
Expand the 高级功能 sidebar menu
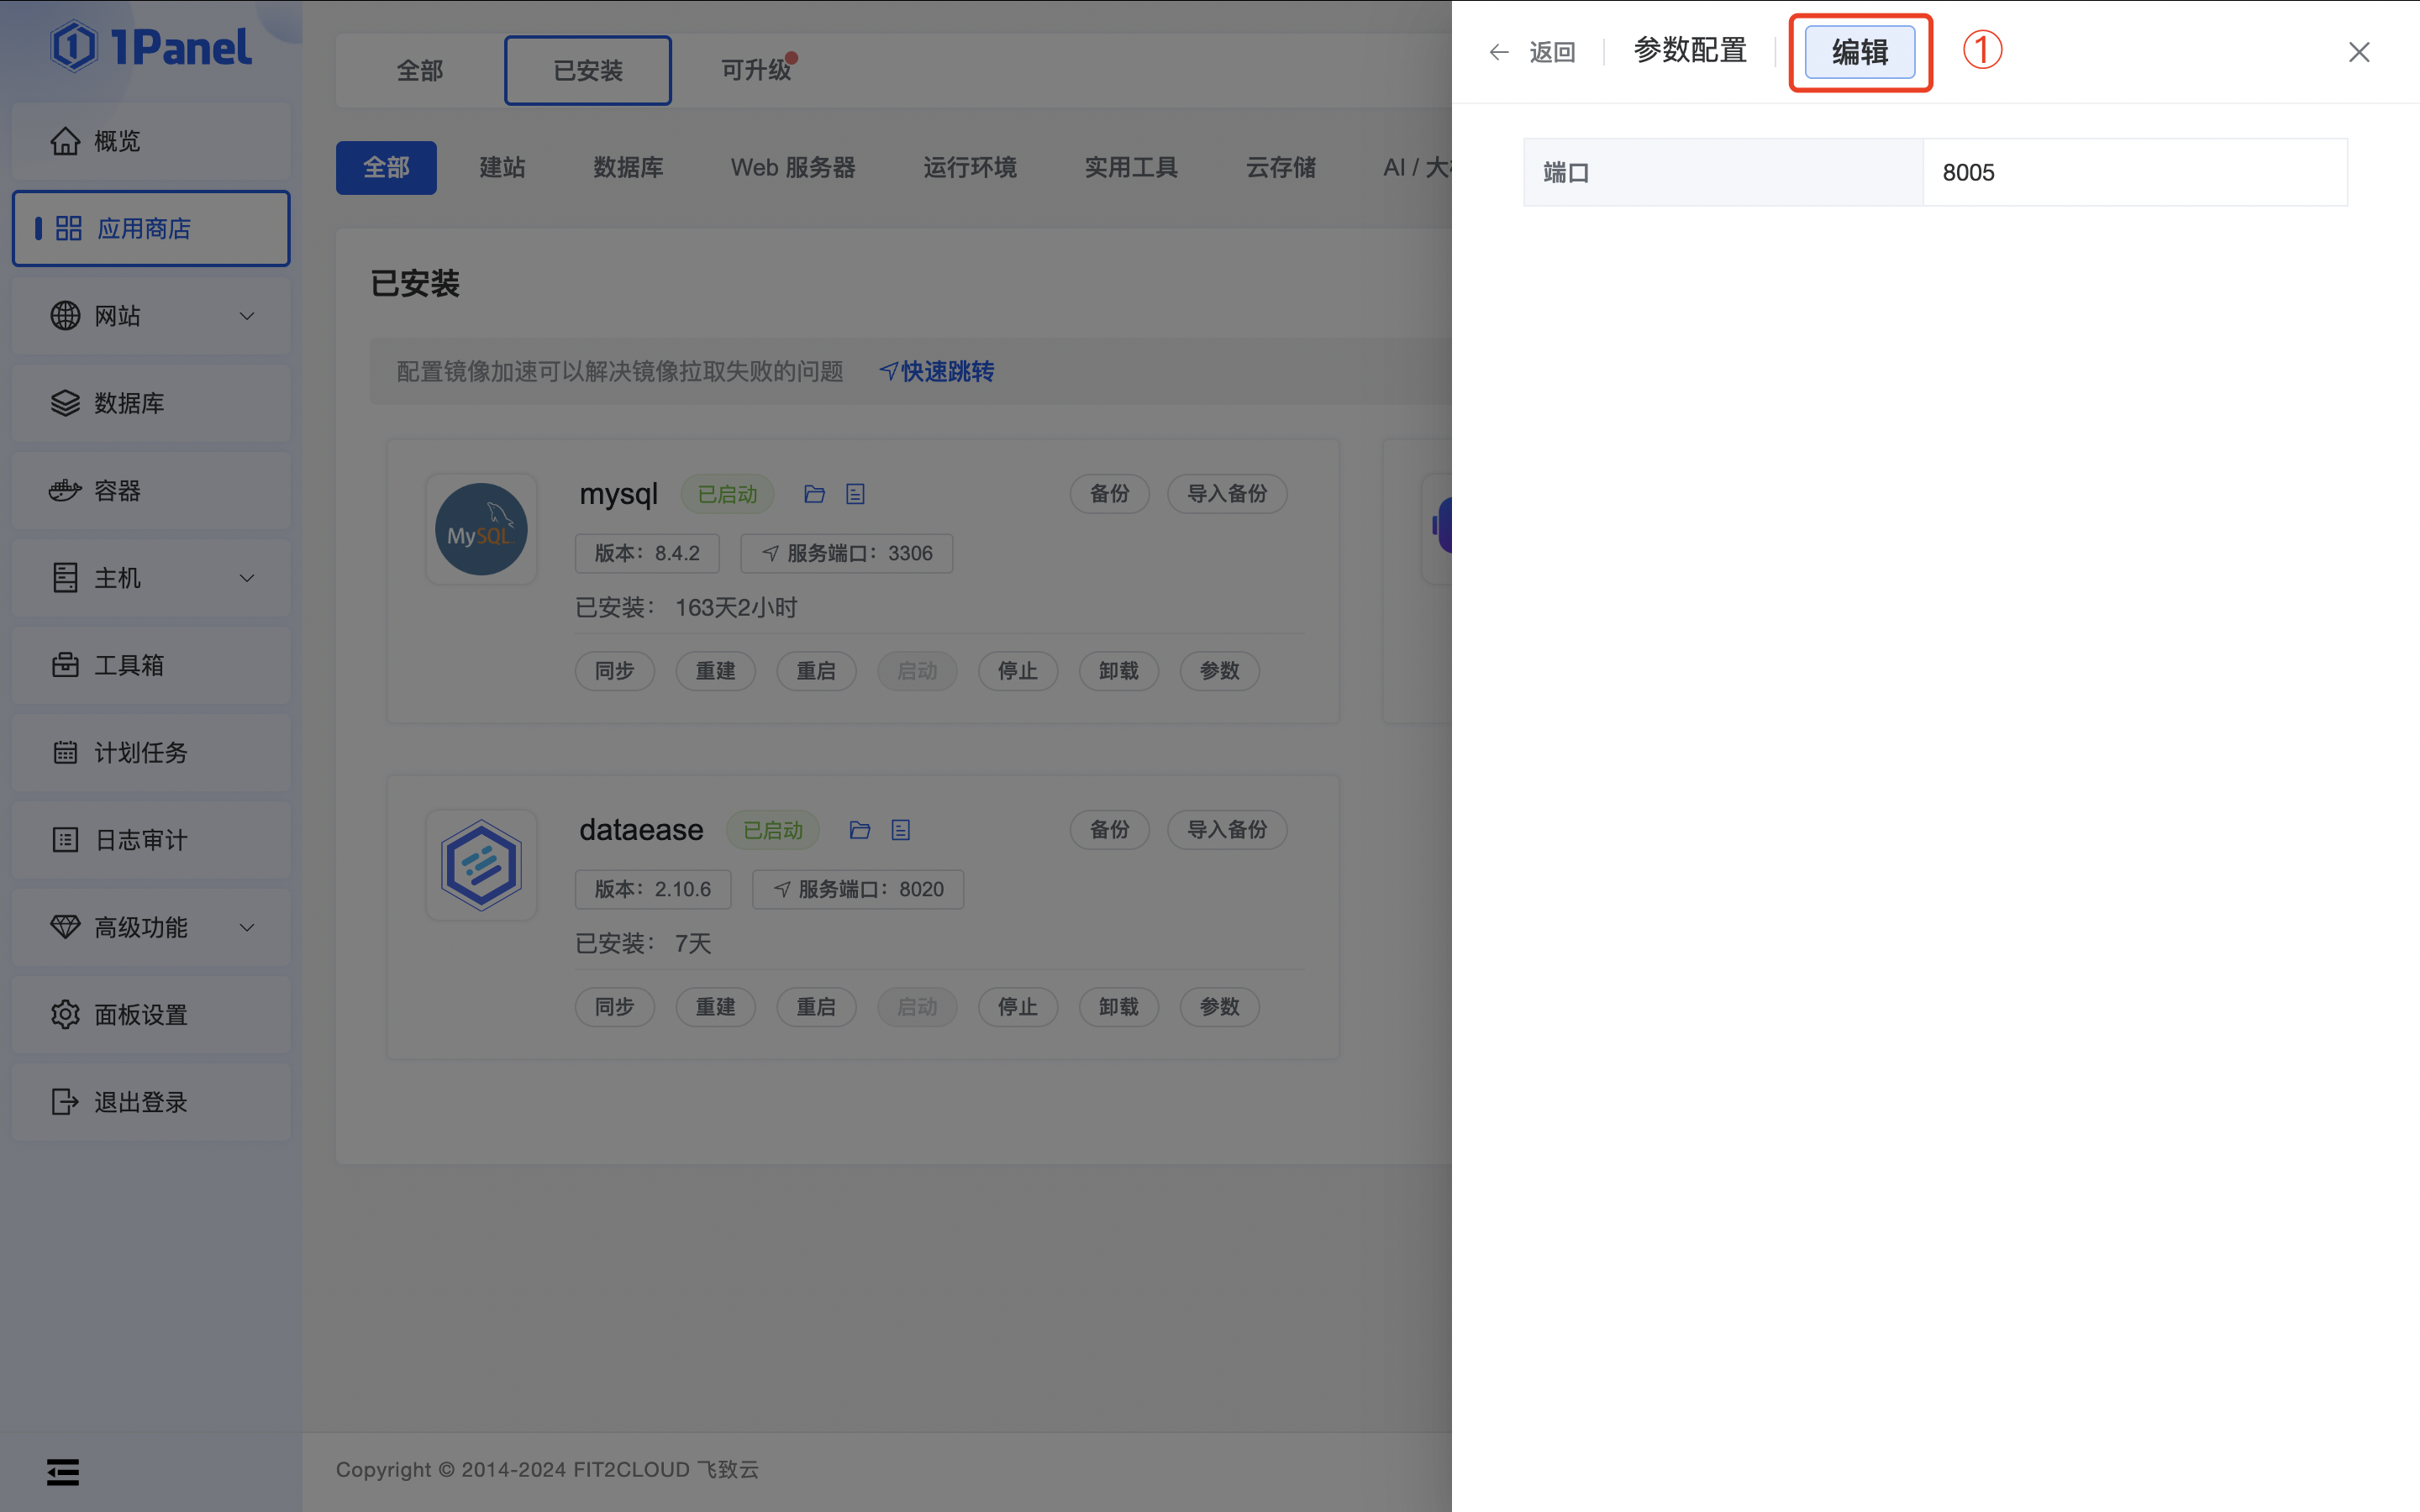pos(150,927)
